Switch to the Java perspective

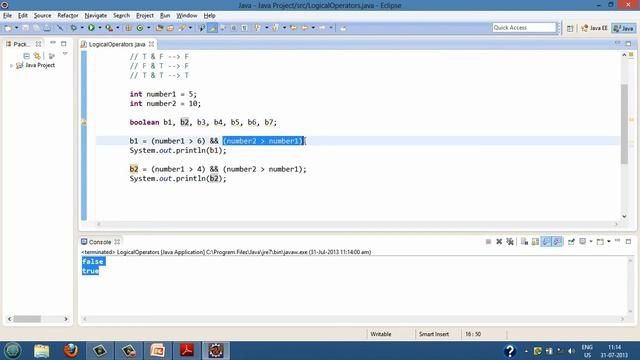[624, 28]
